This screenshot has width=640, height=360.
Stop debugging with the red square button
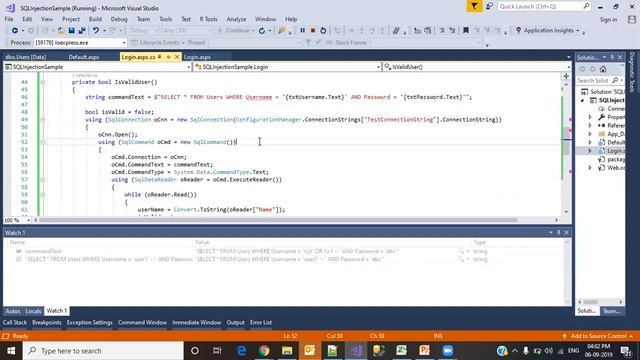313,31
